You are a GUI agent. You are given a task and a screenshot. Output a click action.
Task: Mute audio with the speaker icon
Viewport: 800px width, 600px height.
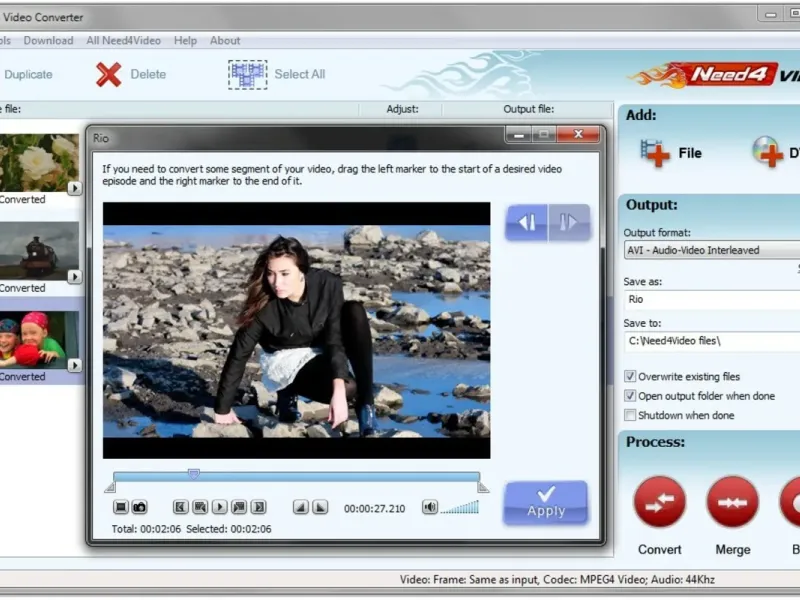(x=430, y=507)
